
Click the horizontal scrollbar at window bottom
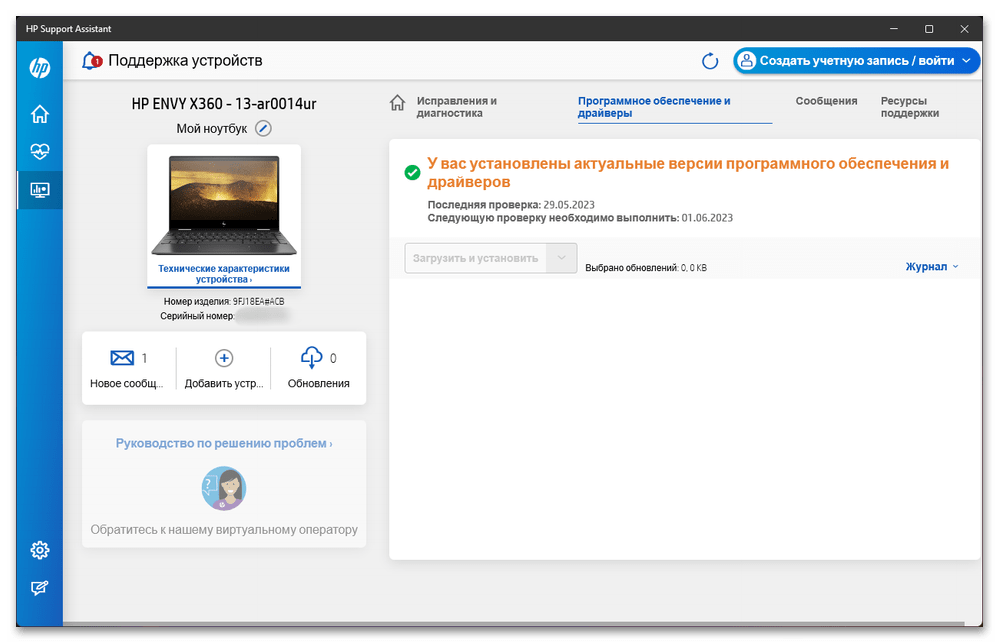(513, 623)
